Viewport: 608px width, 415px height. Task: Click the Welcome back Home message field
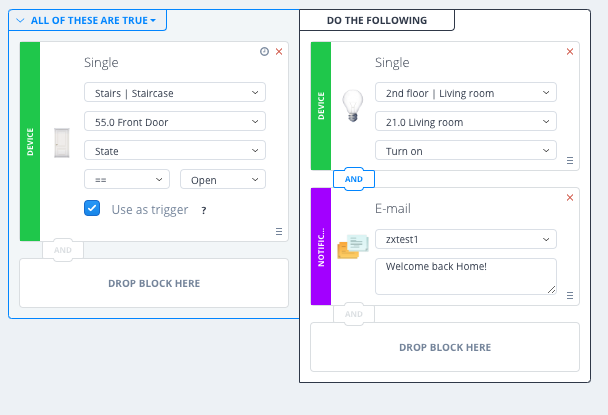click(465, 276)
